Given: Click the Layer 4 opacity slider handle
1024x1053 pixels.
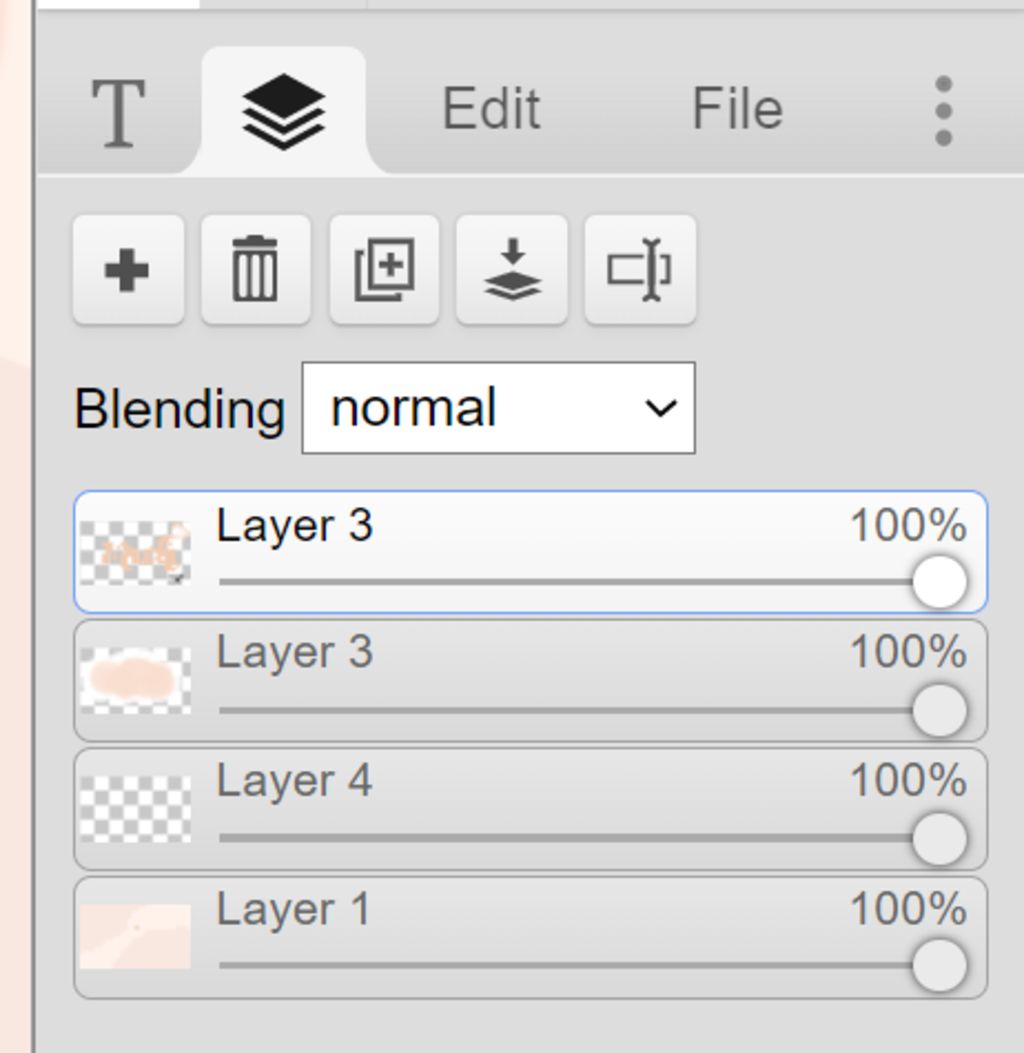Looking at the screenshot, I should click(x=939, y=838).
